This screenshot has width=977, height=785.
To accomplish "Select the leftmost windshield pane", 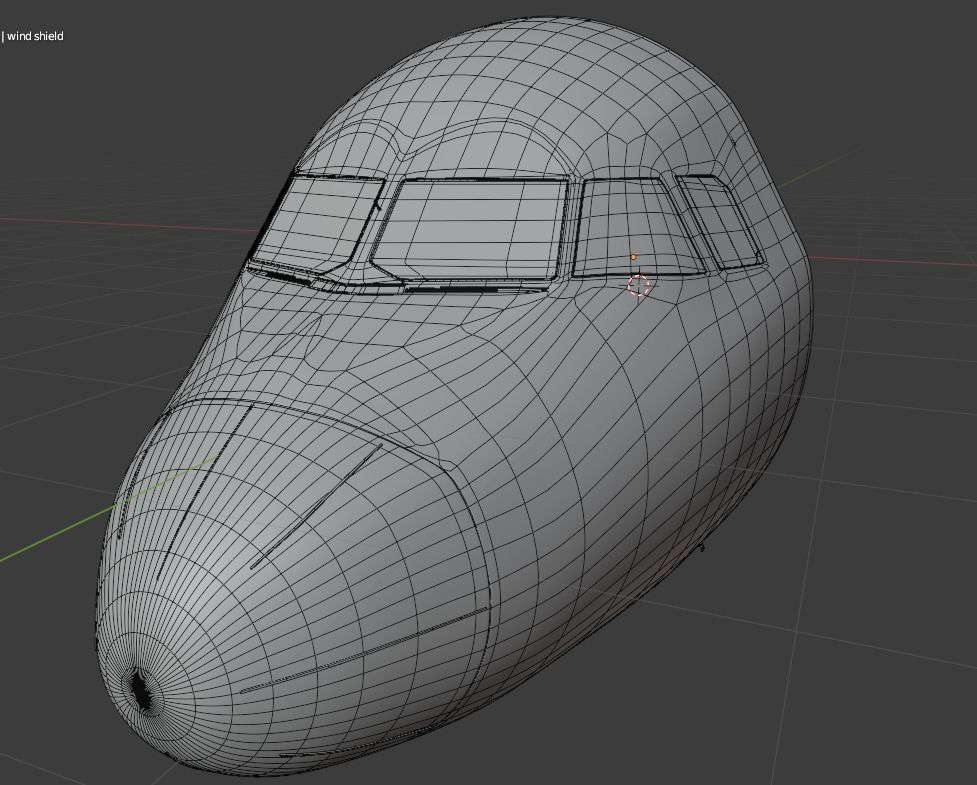I will (317, 224).
